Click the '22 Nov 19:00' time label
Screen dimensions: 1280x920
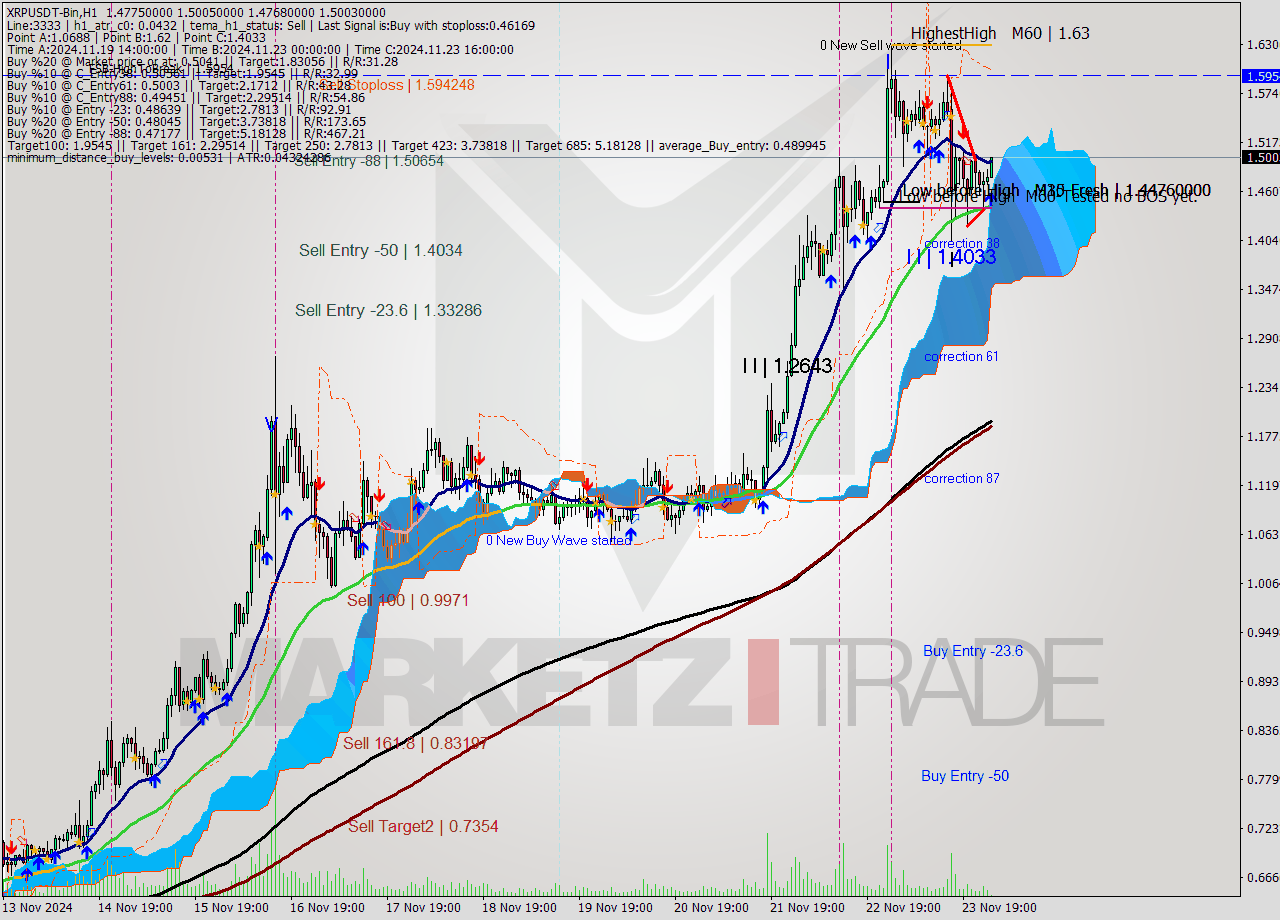point(904,908)
